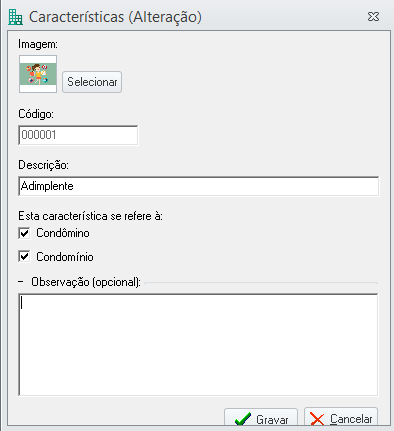Collapse the Observação section with minus sign
Screen dimensions: 394x431
pos(21,282)
